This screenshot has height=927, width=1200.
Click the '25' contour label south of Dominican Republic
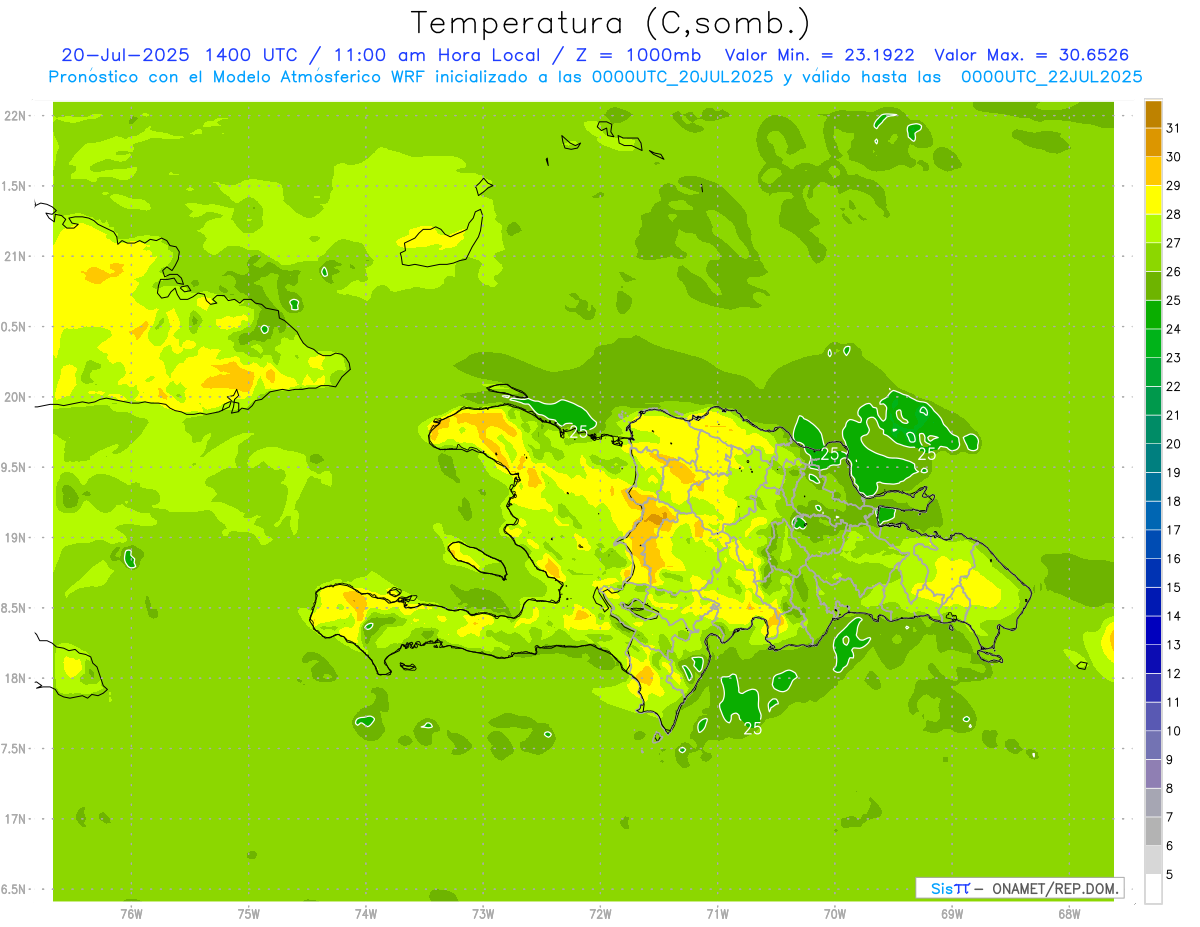(x=753, y=729)
